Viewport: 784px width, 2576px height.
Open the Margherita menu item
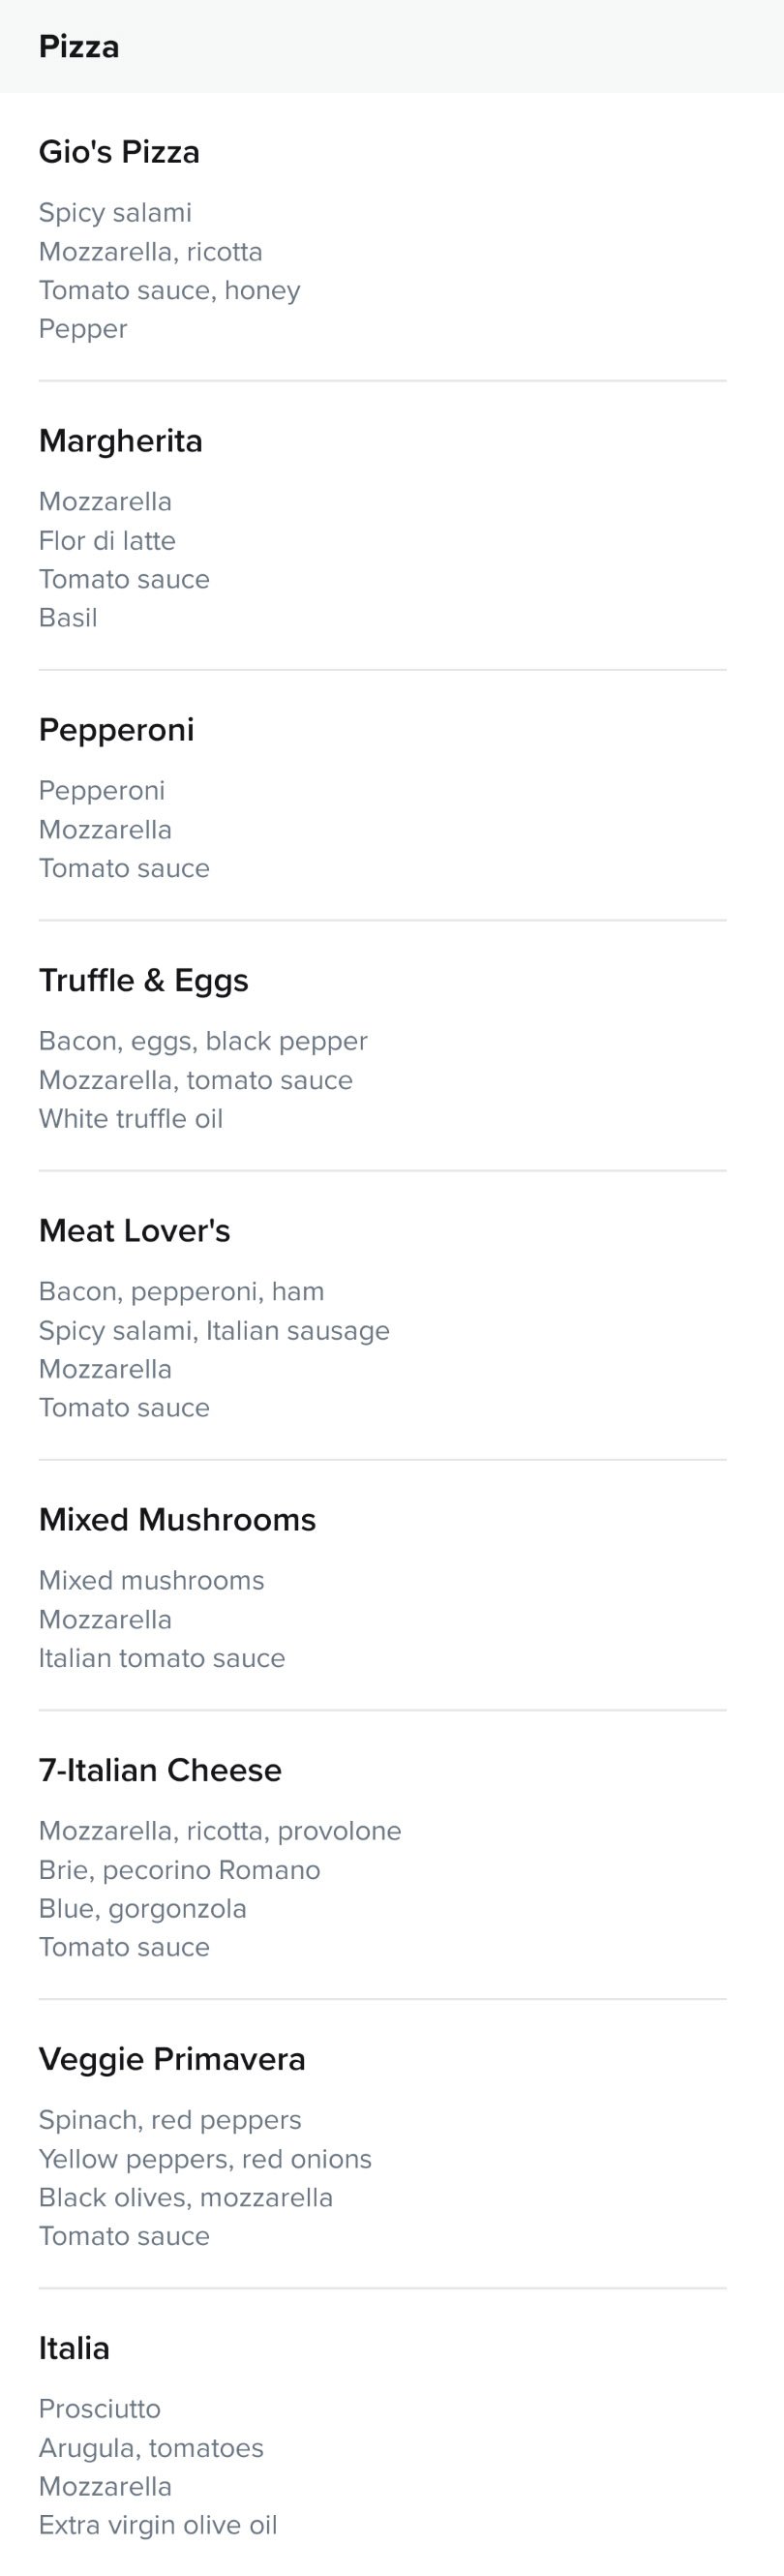[121, 441]
